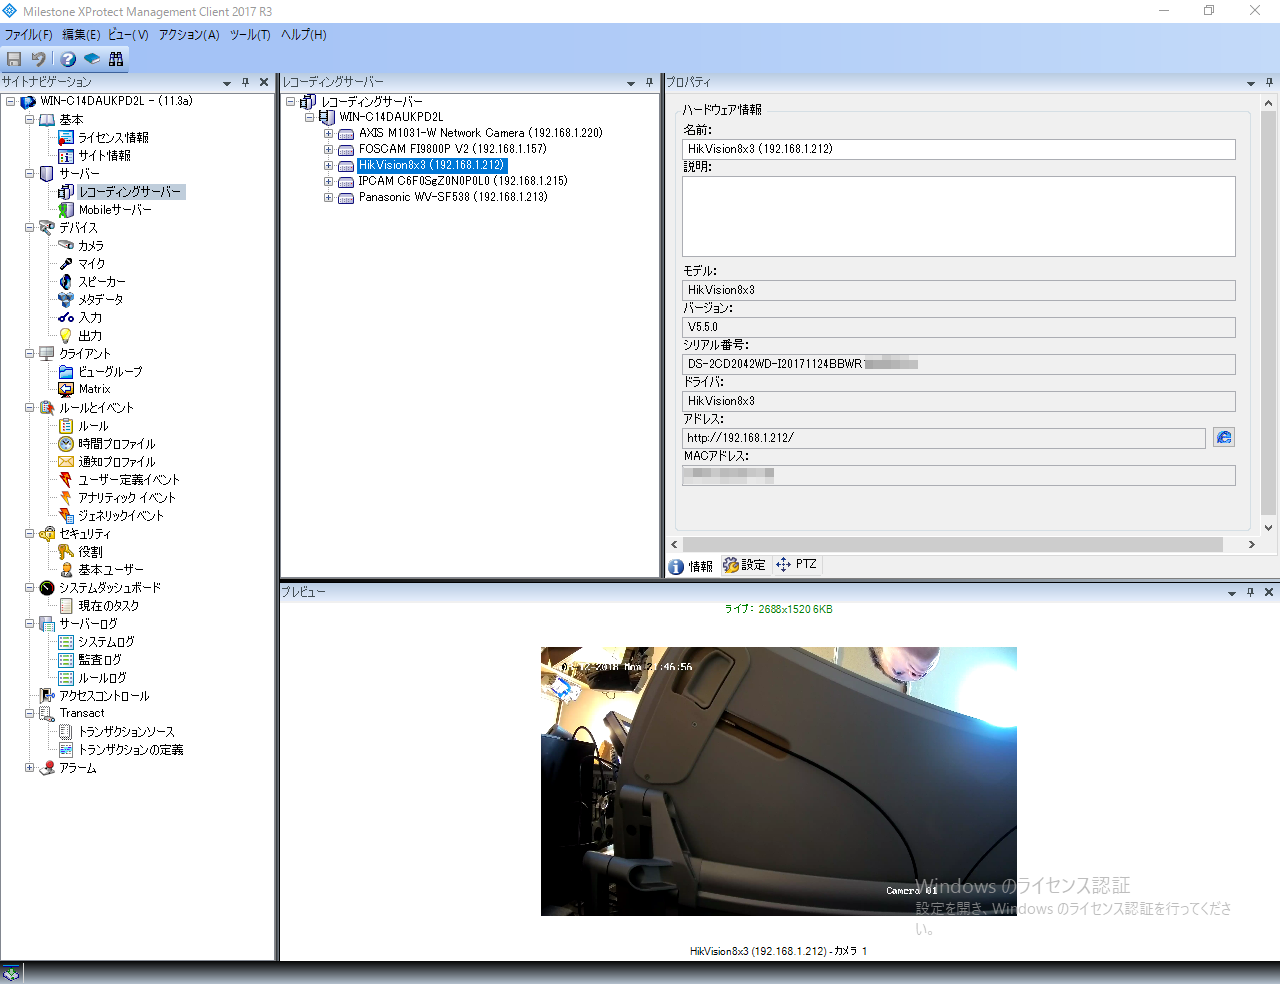Image resolution: width=1280 pixels, height=984 pixels.
Task: Open address in browser icon next to http://192.168.1.212/
Action: pos(1224,437)
